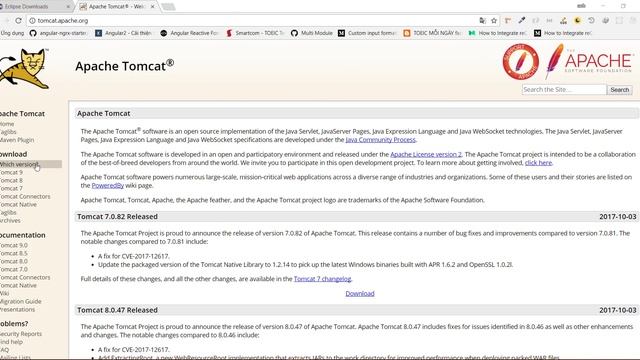Open Tomcat 7.0 documentation link
The image size is (640, 360).
14,269
